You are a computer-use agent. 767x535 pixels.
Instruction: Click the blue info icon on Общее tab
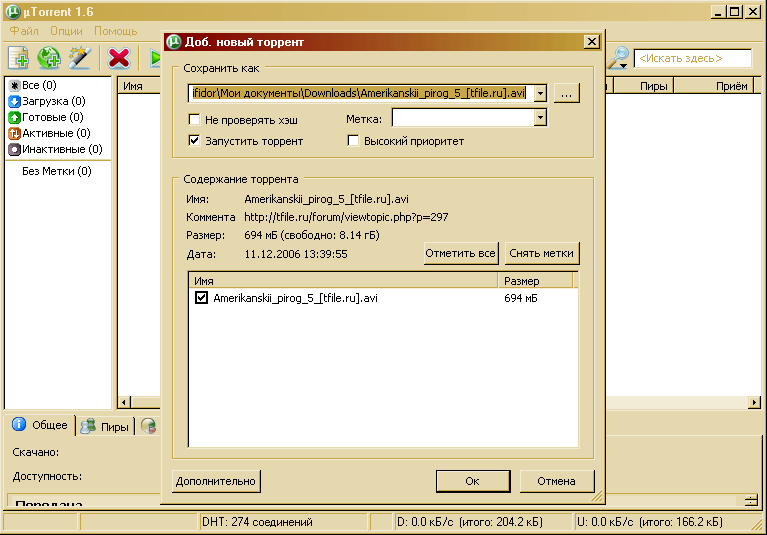[x=19, y=424]
